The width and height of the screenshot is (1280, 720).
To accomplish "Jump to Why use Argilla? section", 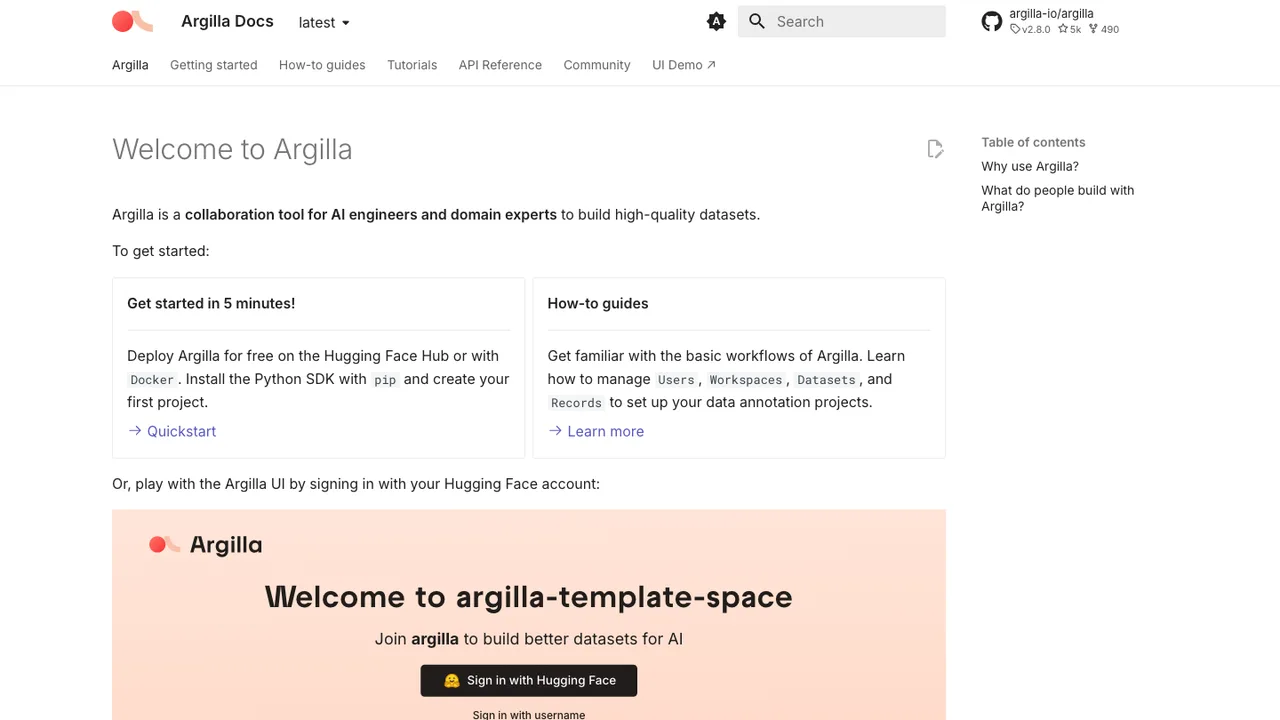I will pyautogui.click(x=1030, y=167).
